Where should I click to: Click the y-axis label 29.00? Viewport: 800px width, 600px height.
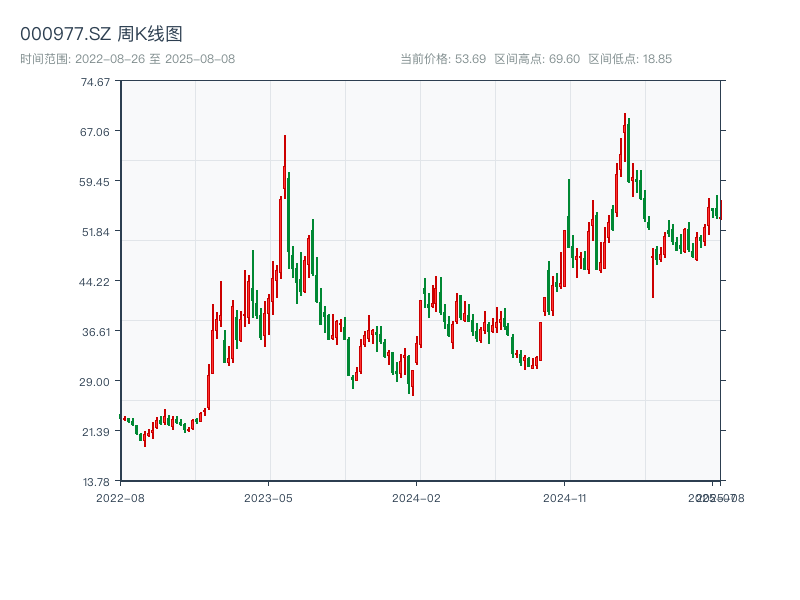tap(95, 382)
